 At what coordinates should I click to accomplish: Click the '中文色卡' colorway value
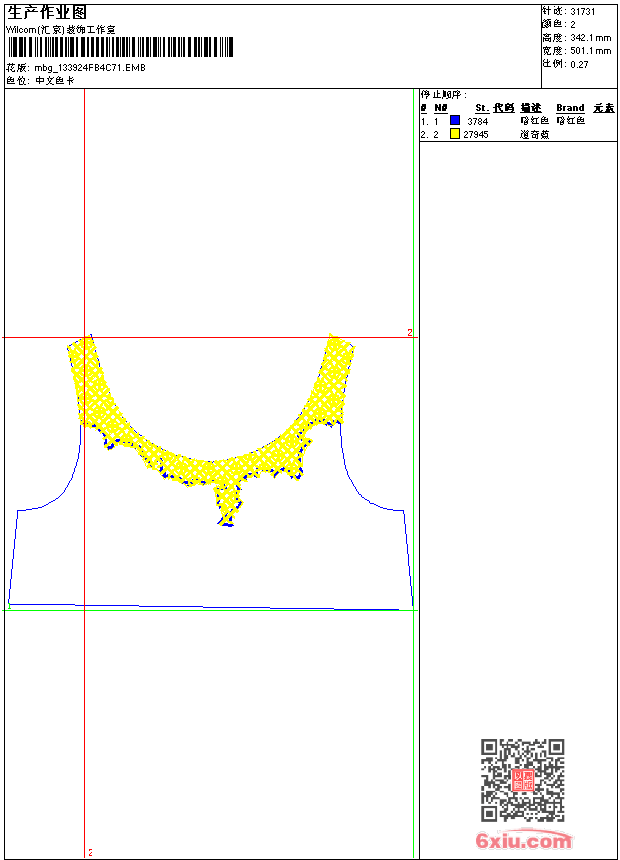tap(55, 81)
